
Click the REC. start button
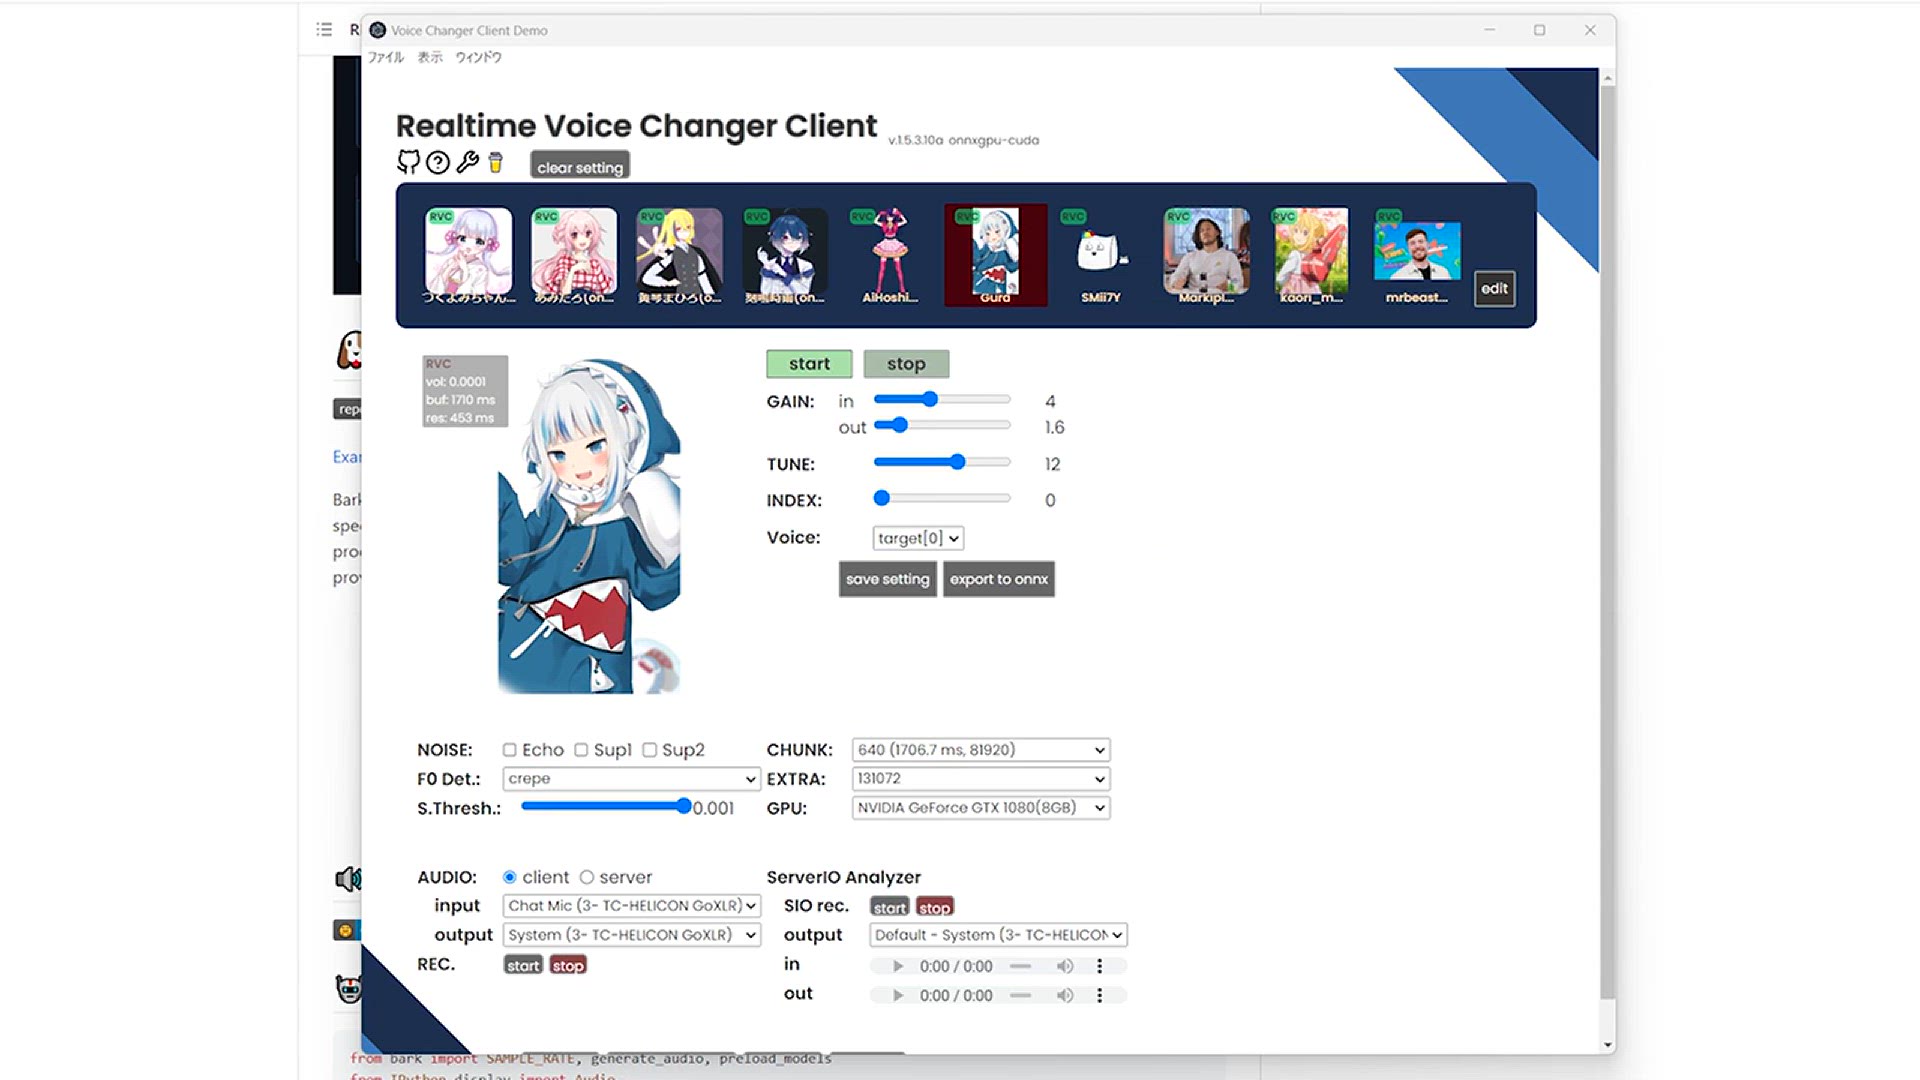click(x=523, y=965)
